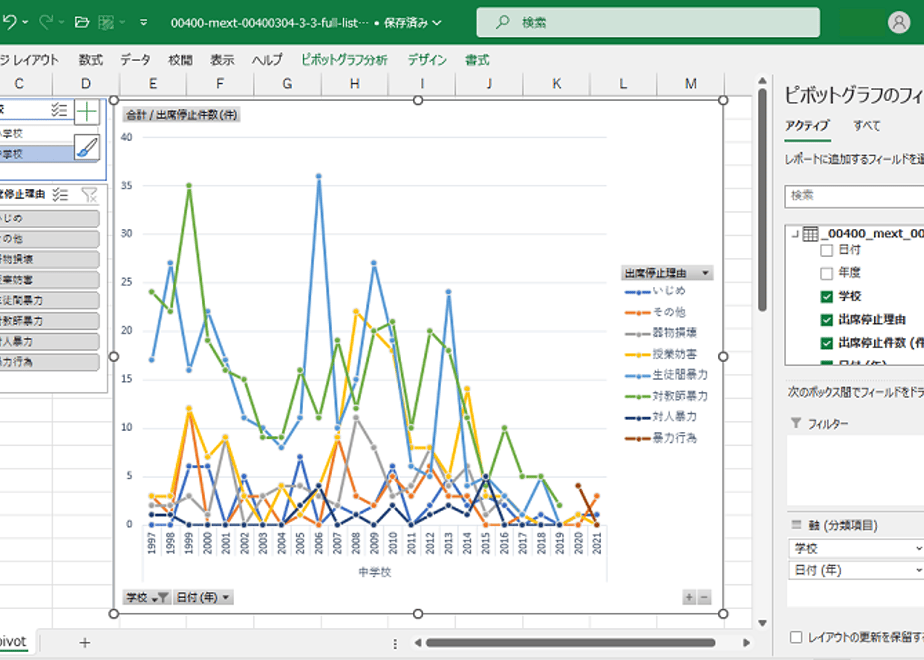Click the Chart Styles paintbrush icon

(x=87, y=147)
